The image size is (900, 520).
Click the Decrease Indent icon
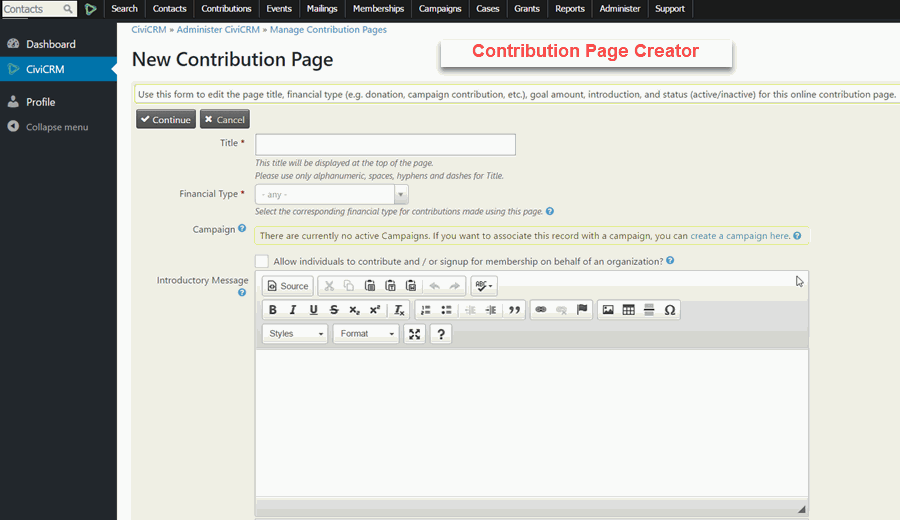470,310
